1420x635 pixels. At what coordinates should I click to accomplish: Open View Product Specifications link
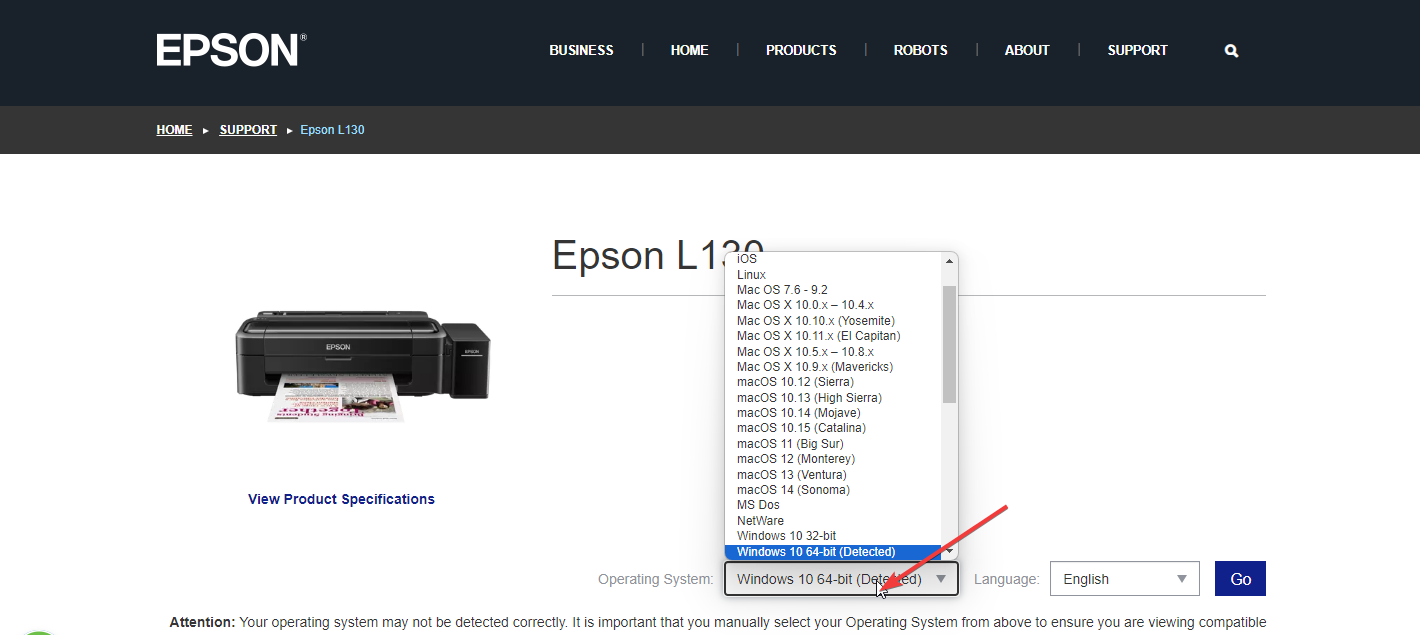[x=341, y=499]
